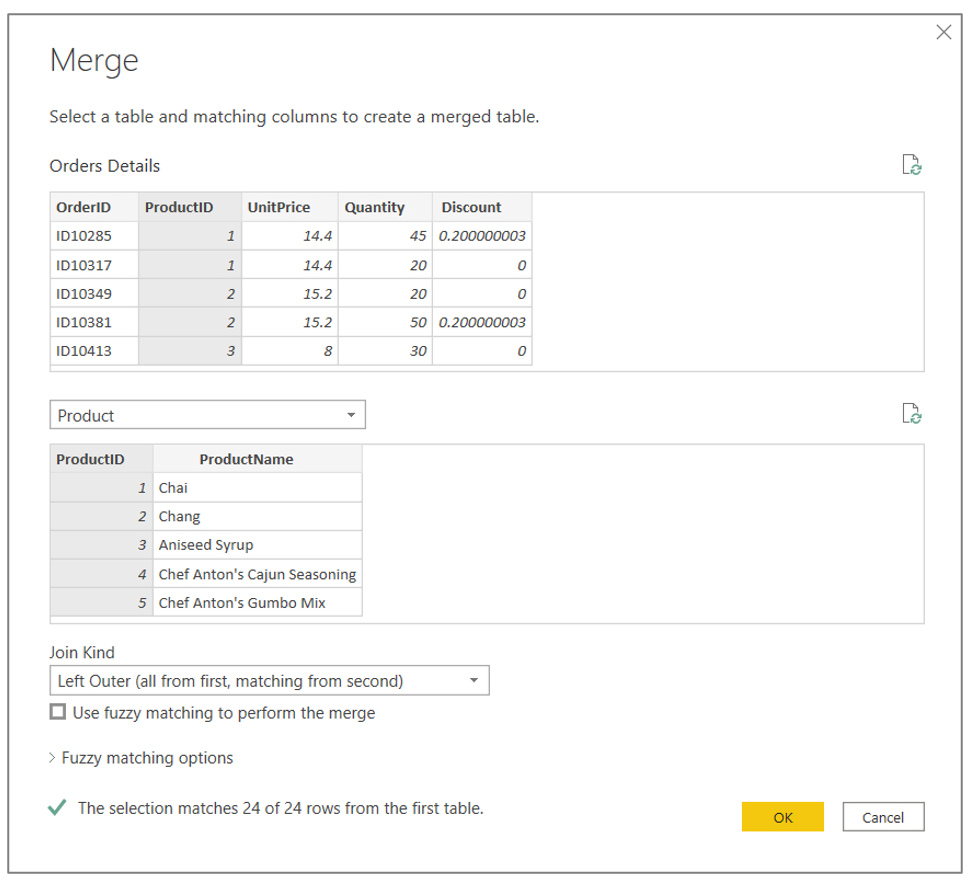Close the Merge dialog with X

tap(943, 33)
